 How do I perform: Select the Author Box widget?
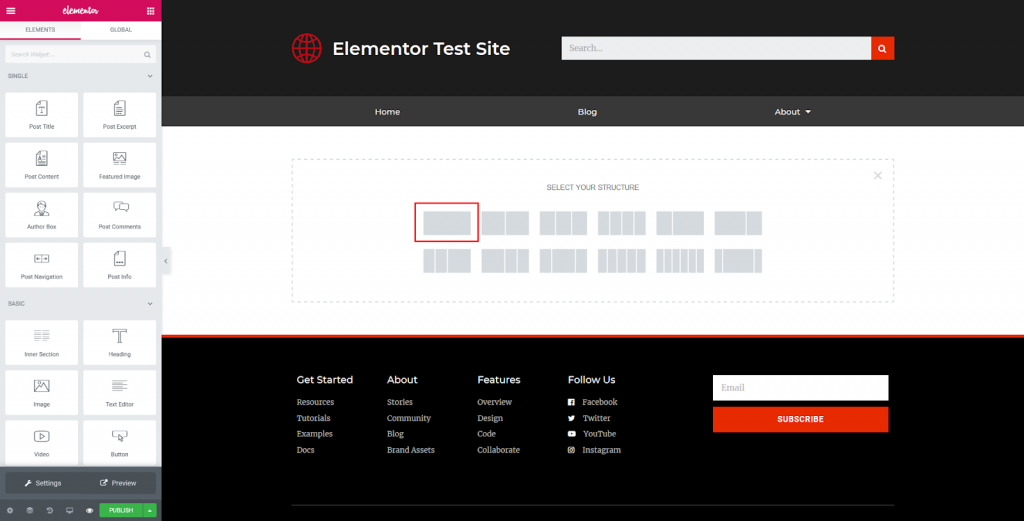[41, 215]
